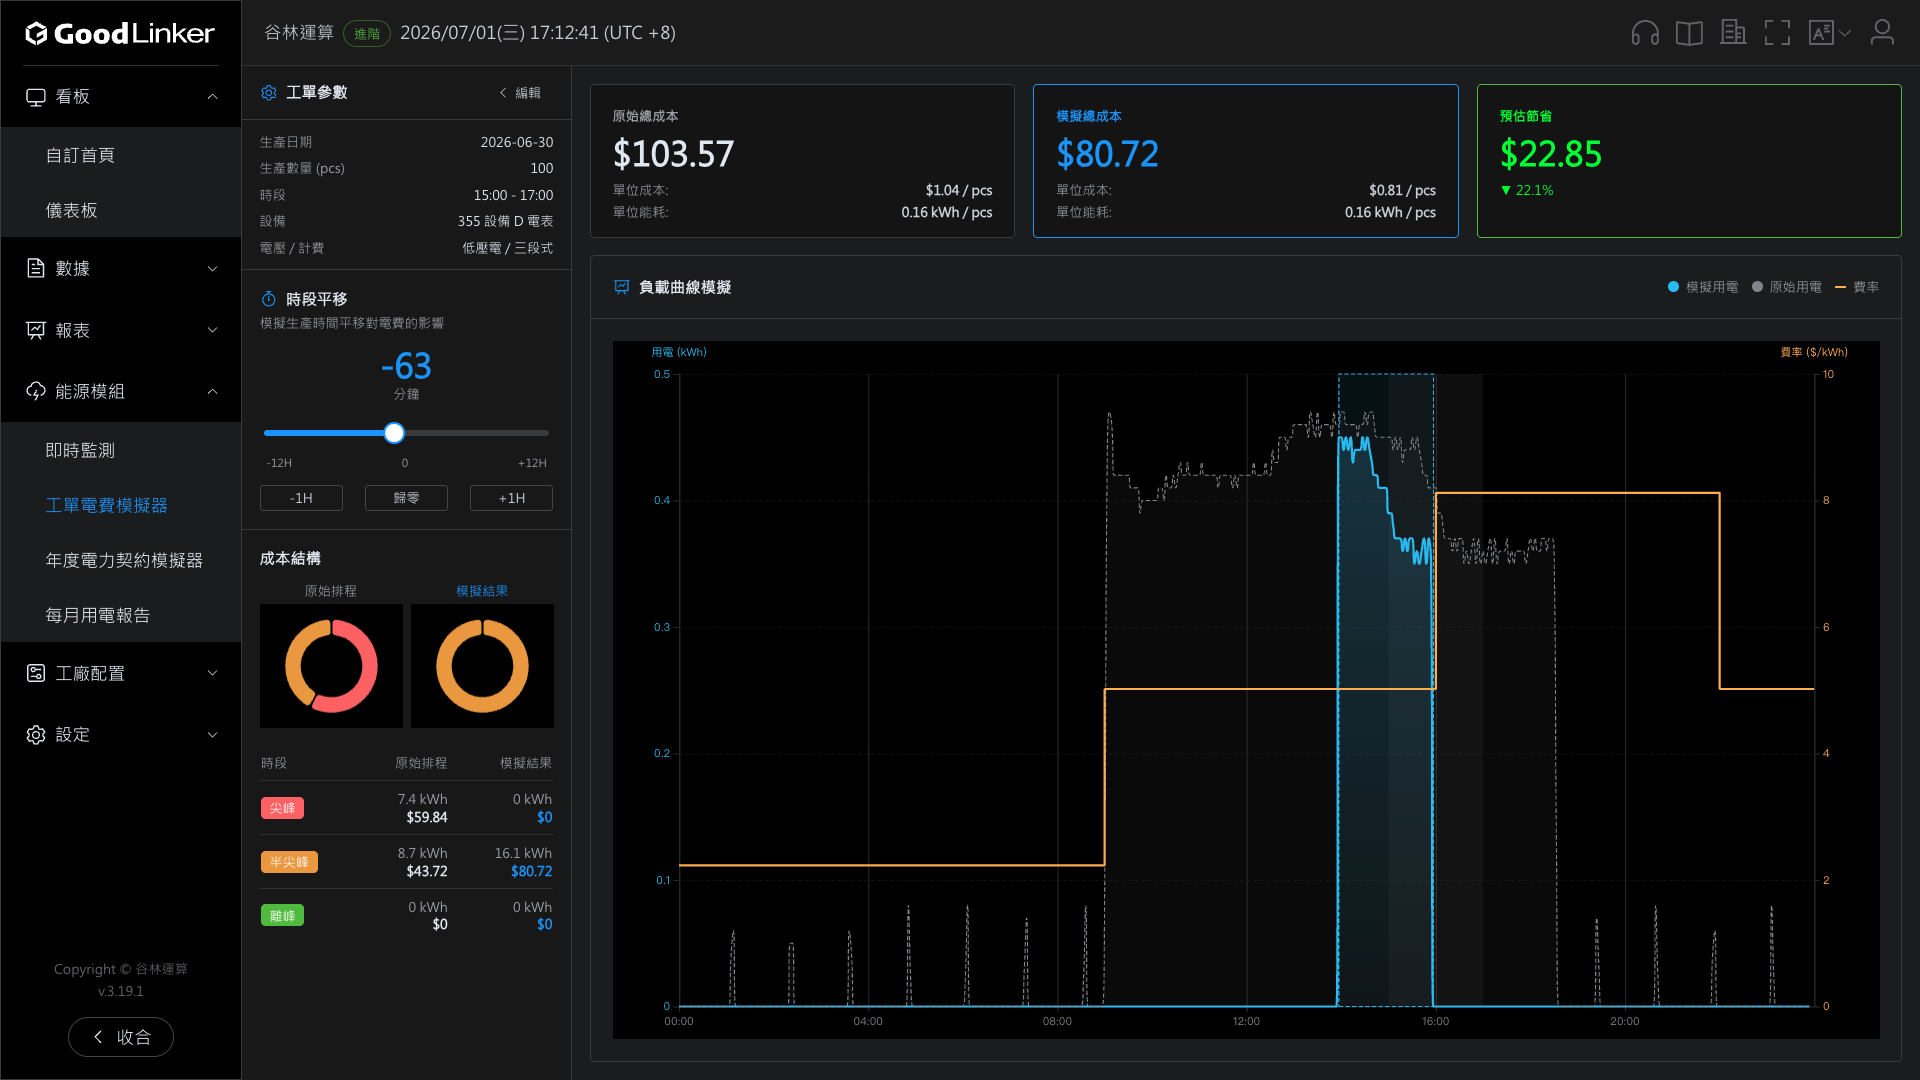The image size is (1920, 1080).
Task: Toggle 模擬用電 legend series
Action: click(x=1702, y=287)
